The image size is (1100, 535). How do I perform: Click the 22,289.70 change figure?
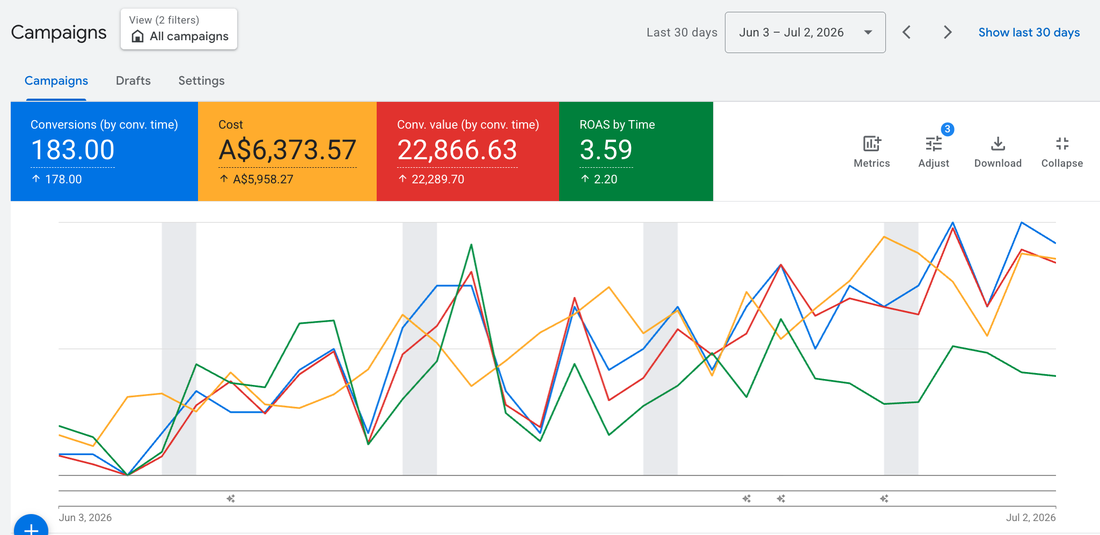[x=437, y=180]
